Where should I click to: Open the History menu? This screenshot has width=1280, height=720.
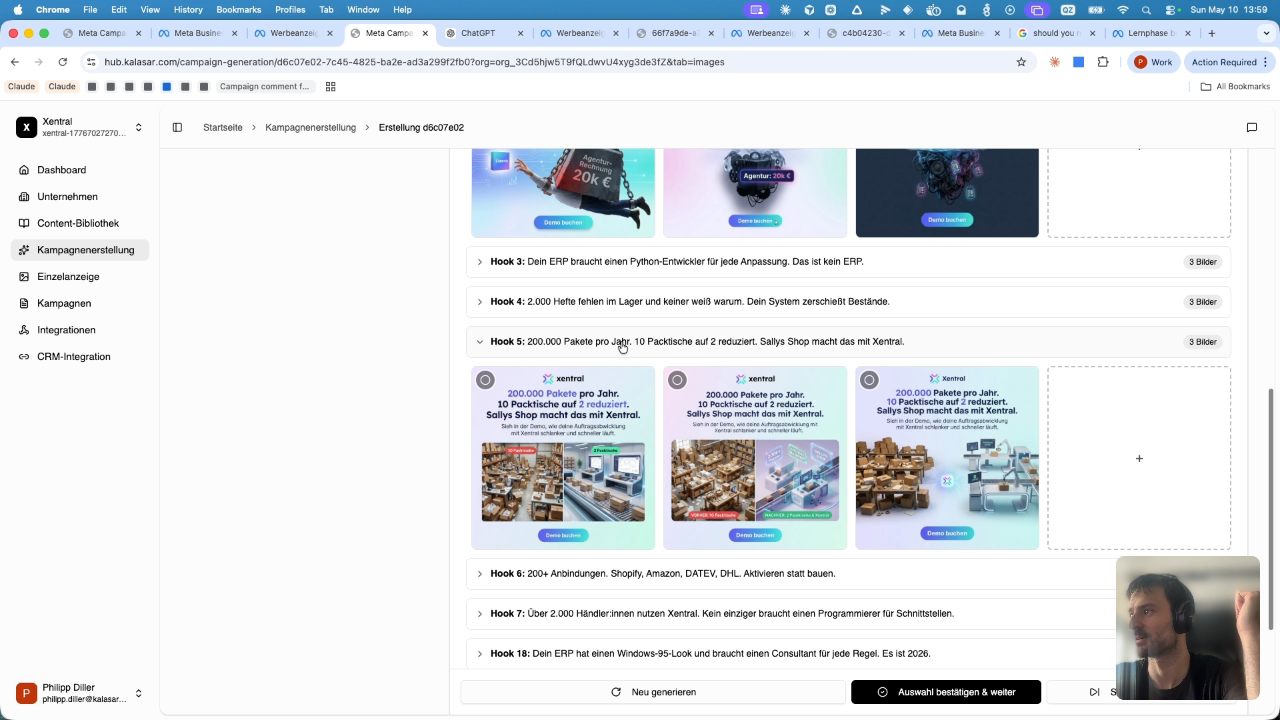(188, 10)
